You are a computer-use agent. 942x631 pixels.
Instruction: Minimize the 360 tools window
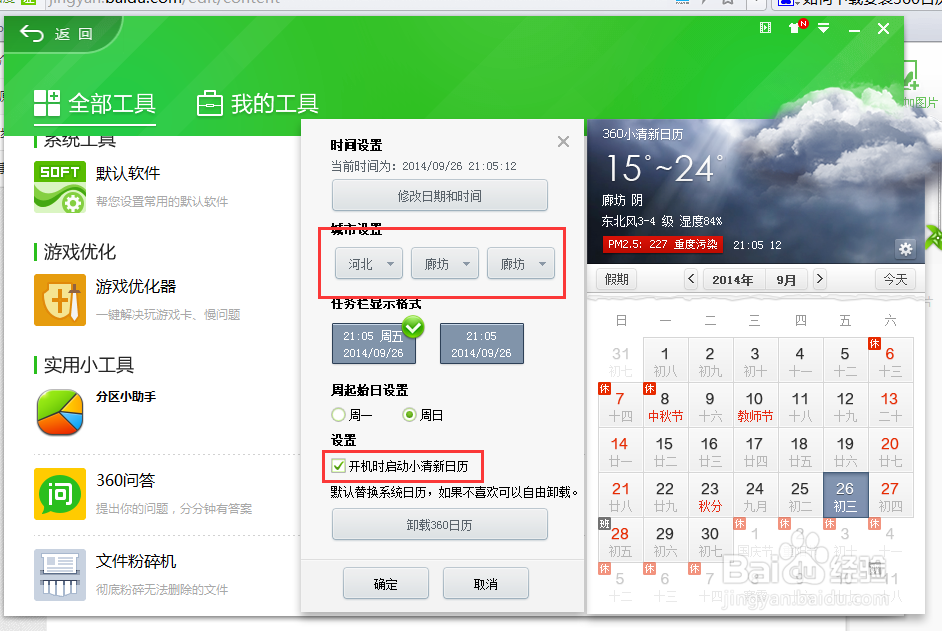coord(854,30)
